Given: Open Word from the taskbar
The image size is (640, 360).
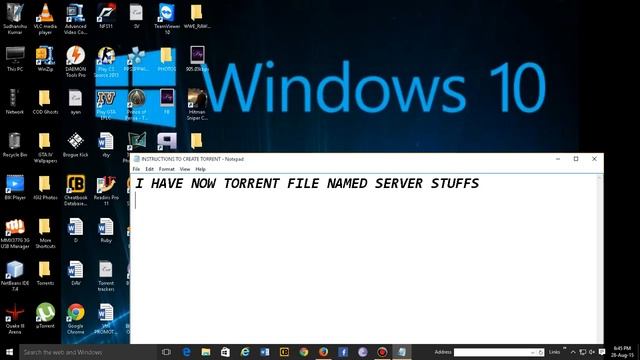Looking at the screenshot, I should click(264, 352).
